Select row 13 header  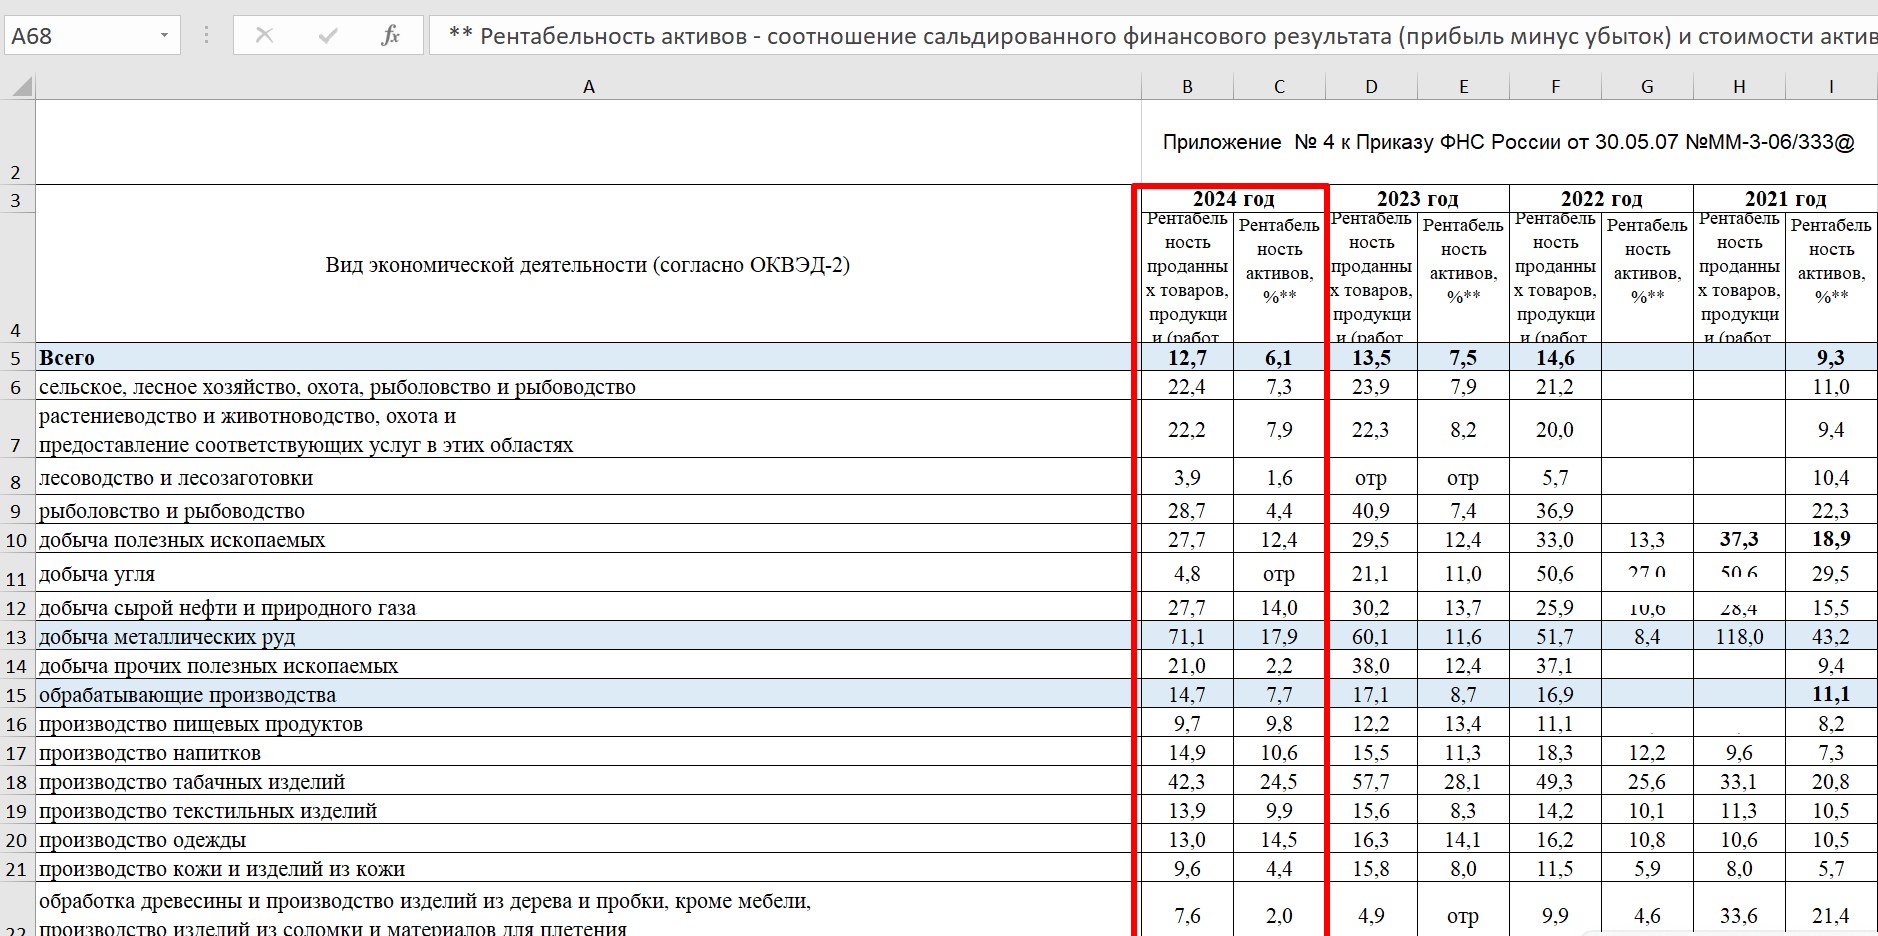coord(17,637)
